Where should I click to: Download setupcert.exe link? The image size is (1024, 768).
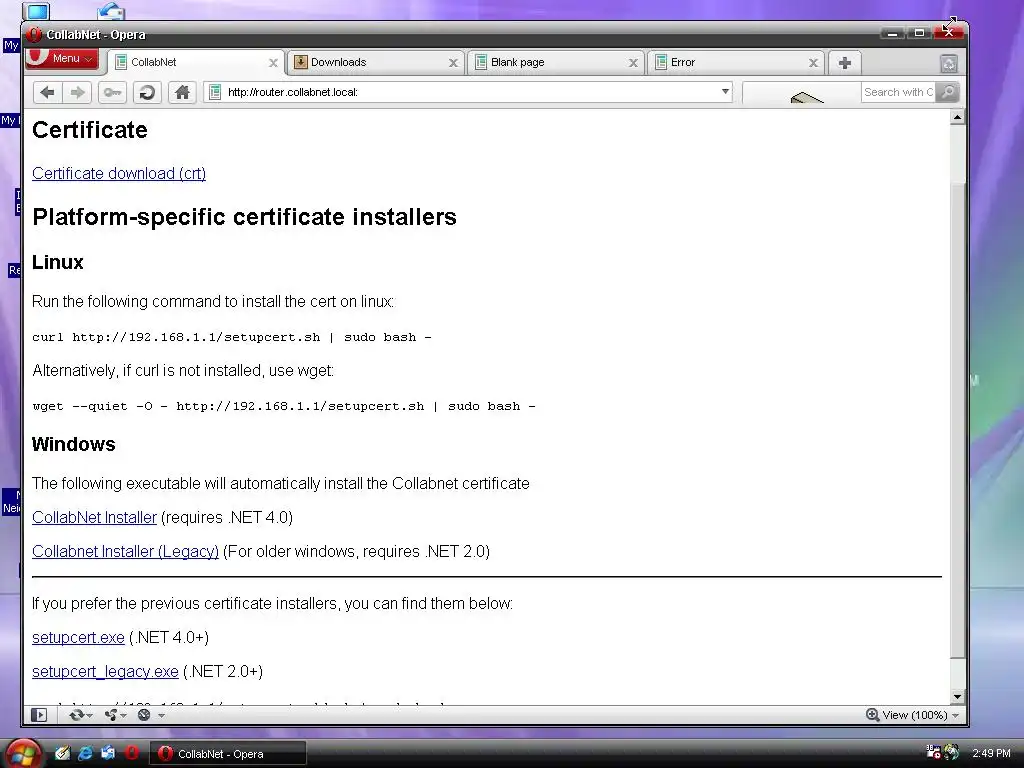[78, 638]
